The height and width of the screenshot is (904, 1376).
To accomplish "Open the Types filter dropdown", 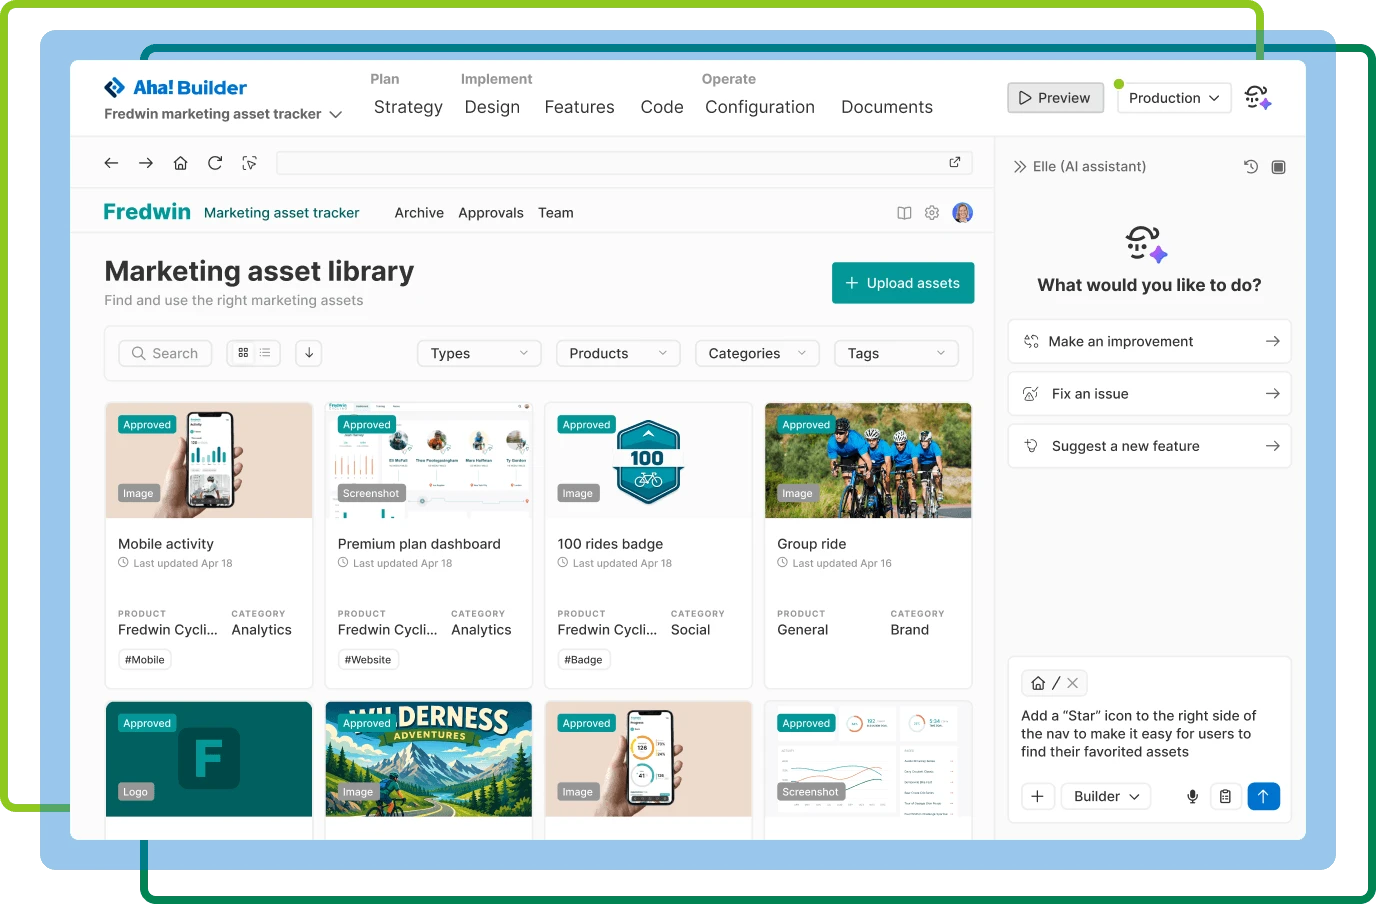I will 478,353.
